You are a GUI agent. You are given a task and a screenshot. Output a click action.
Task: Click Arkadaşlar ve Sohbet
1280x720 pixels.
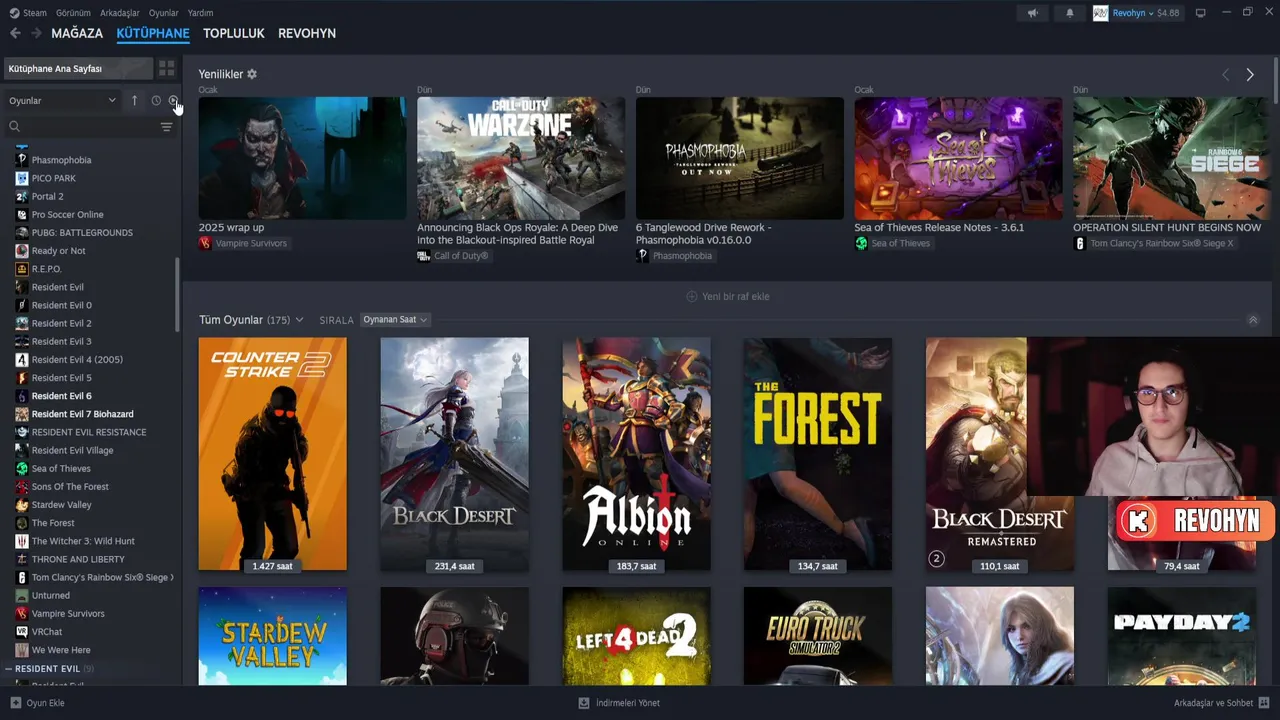coord(1222,703)
